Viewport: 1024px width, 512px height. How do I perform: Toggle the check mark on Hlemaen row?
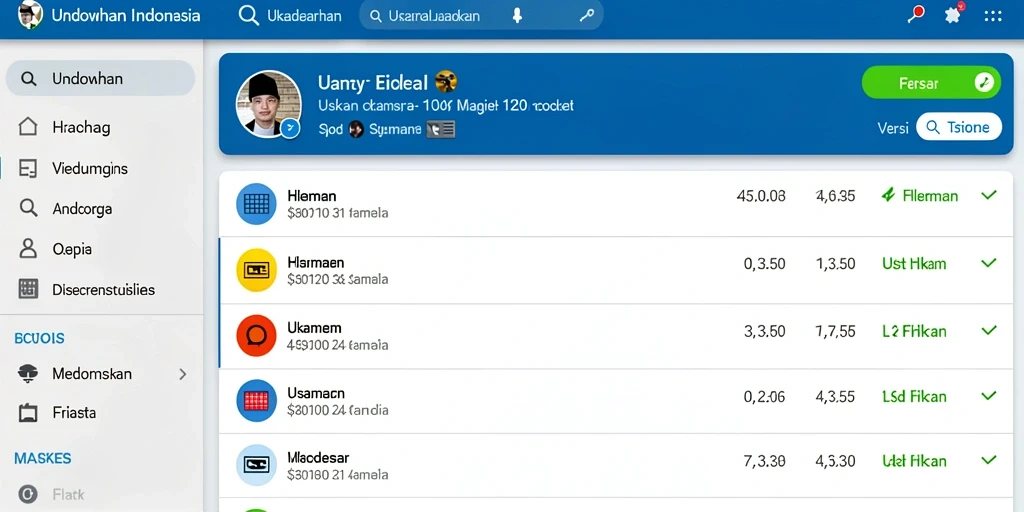tap(989, 263)
